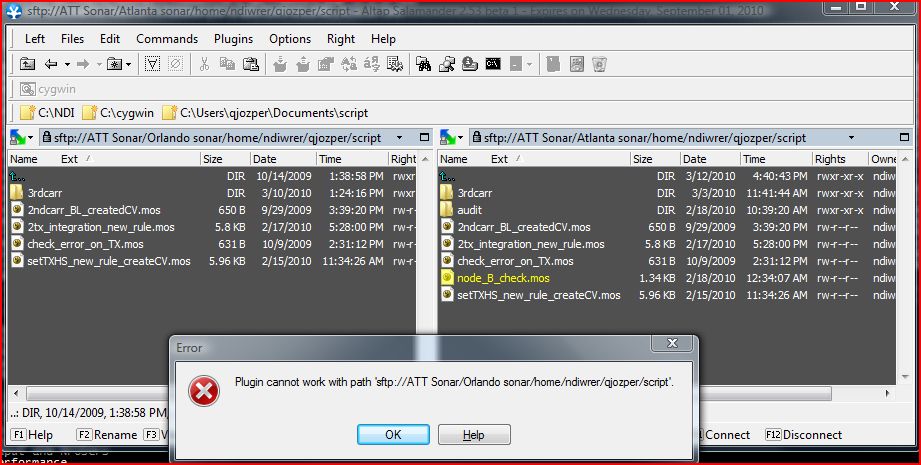This screenshot has height=465, width=921.
Task: Click Help button in the Error dialog
Action: (x=474, y=435)
